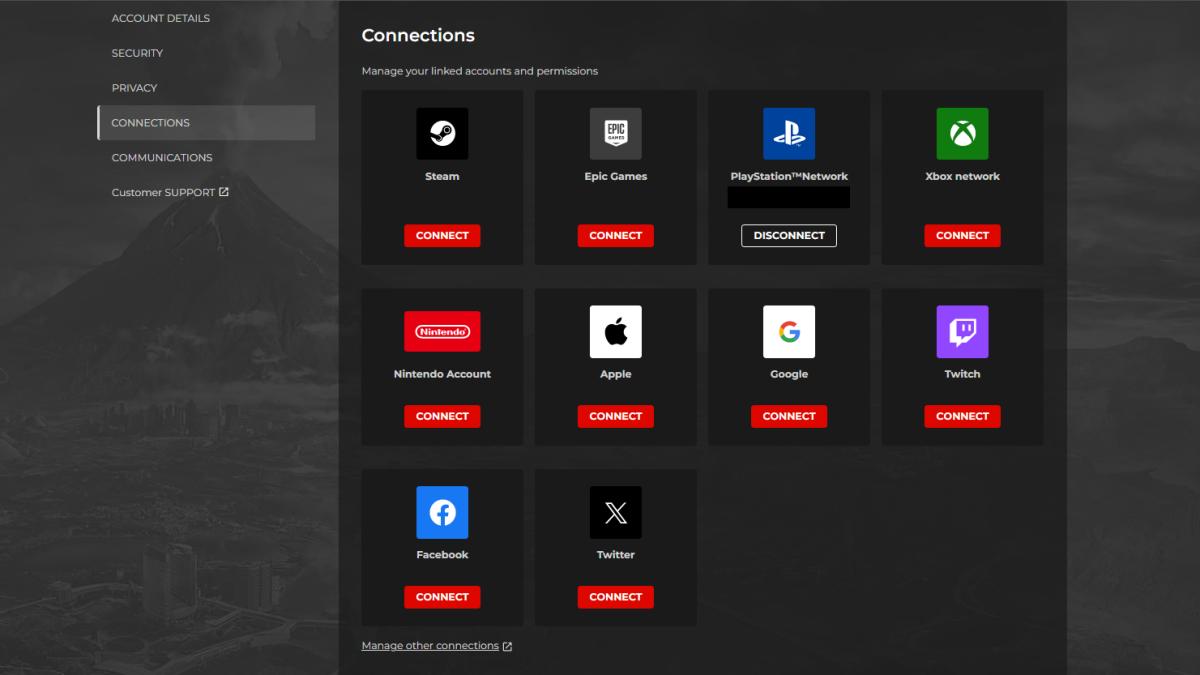The image size is (1200, 675).
Task: Click the PlayStation™Network label text
Action: pyautogui.click(x=789, y=176)
